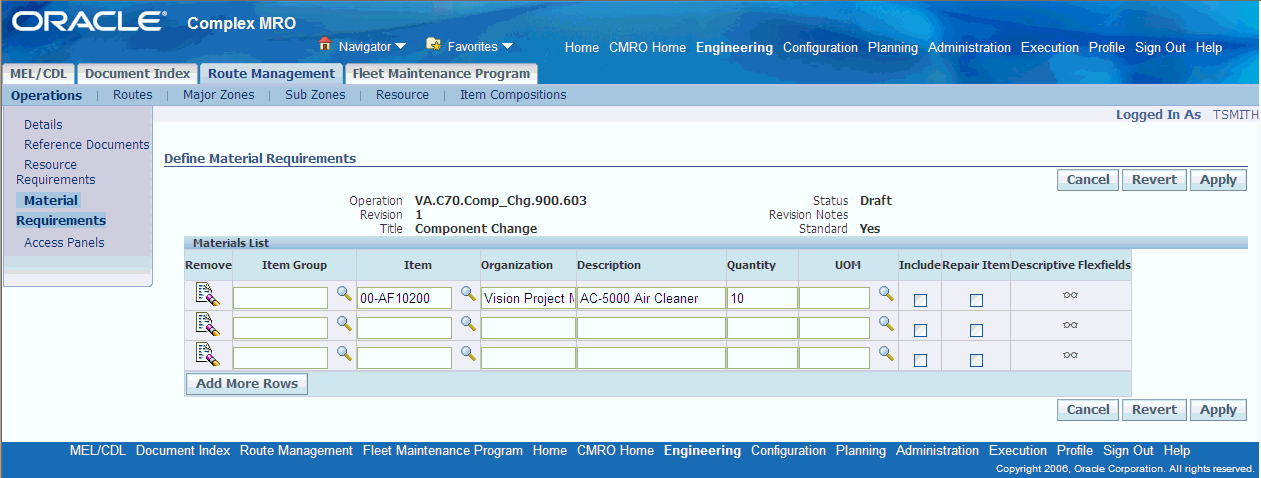The width and height of the screenshot is (1261, 478).
Task: Click the remove icon in the 00-AF10200 row
Action: pos(207,294)
